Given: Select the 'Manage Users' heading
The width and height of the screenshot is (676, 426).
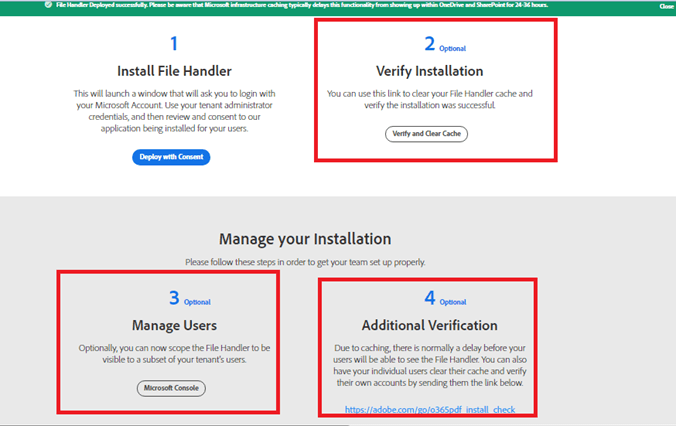Looking at the screenshot, I should 174,325.
